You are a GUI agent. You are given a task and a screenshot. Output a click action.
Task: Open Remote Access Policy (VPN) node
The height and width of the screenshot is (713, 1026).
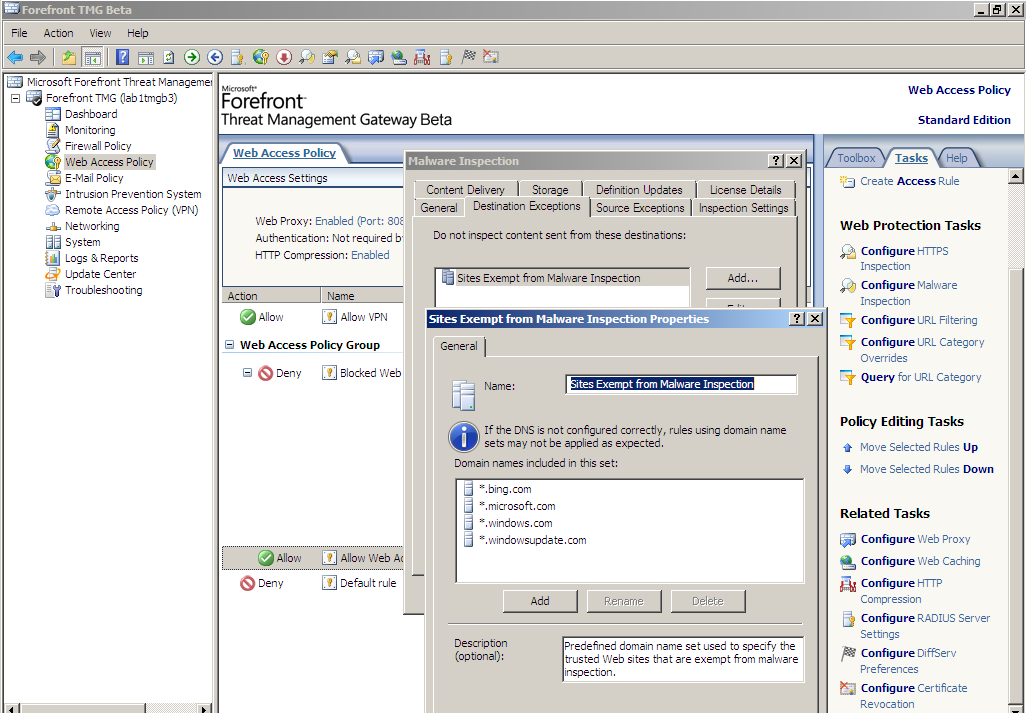[131, 210]
